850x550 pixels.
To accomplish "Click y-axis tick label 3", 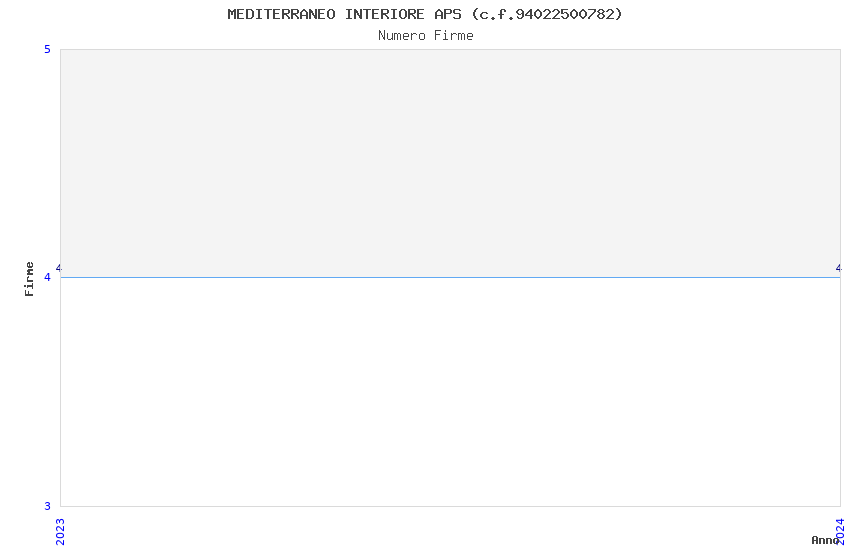I will click(47, 506).
